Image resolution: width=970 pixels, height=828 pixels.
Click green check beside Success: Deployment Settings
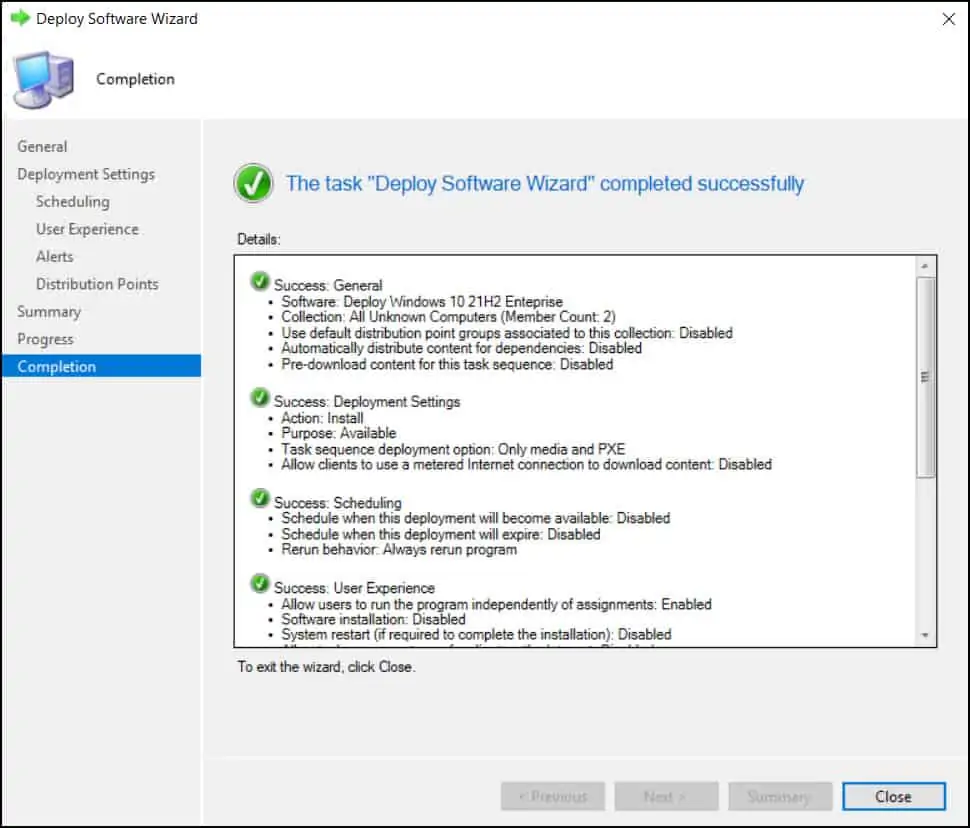(x=260, y=398)
